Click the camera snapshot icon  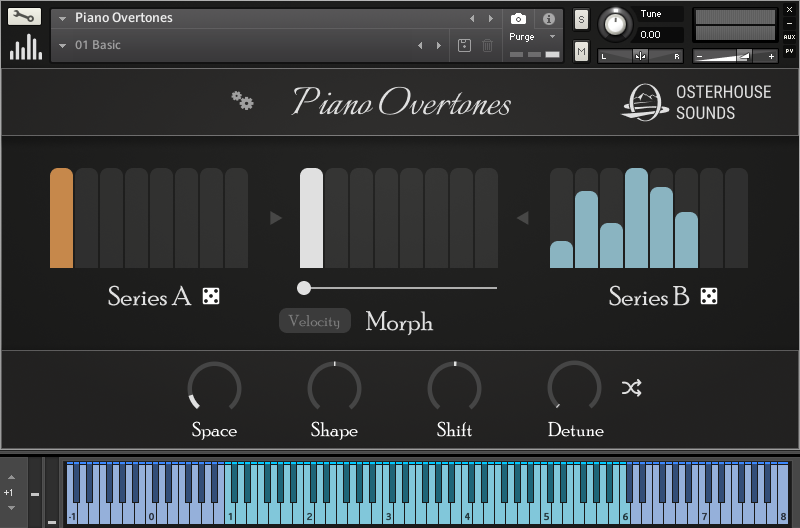click(518, 19)
